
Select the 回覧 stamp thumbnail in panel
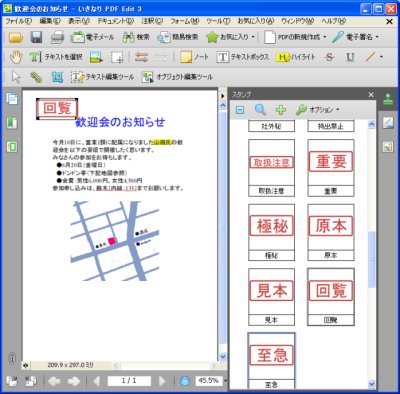331,297
